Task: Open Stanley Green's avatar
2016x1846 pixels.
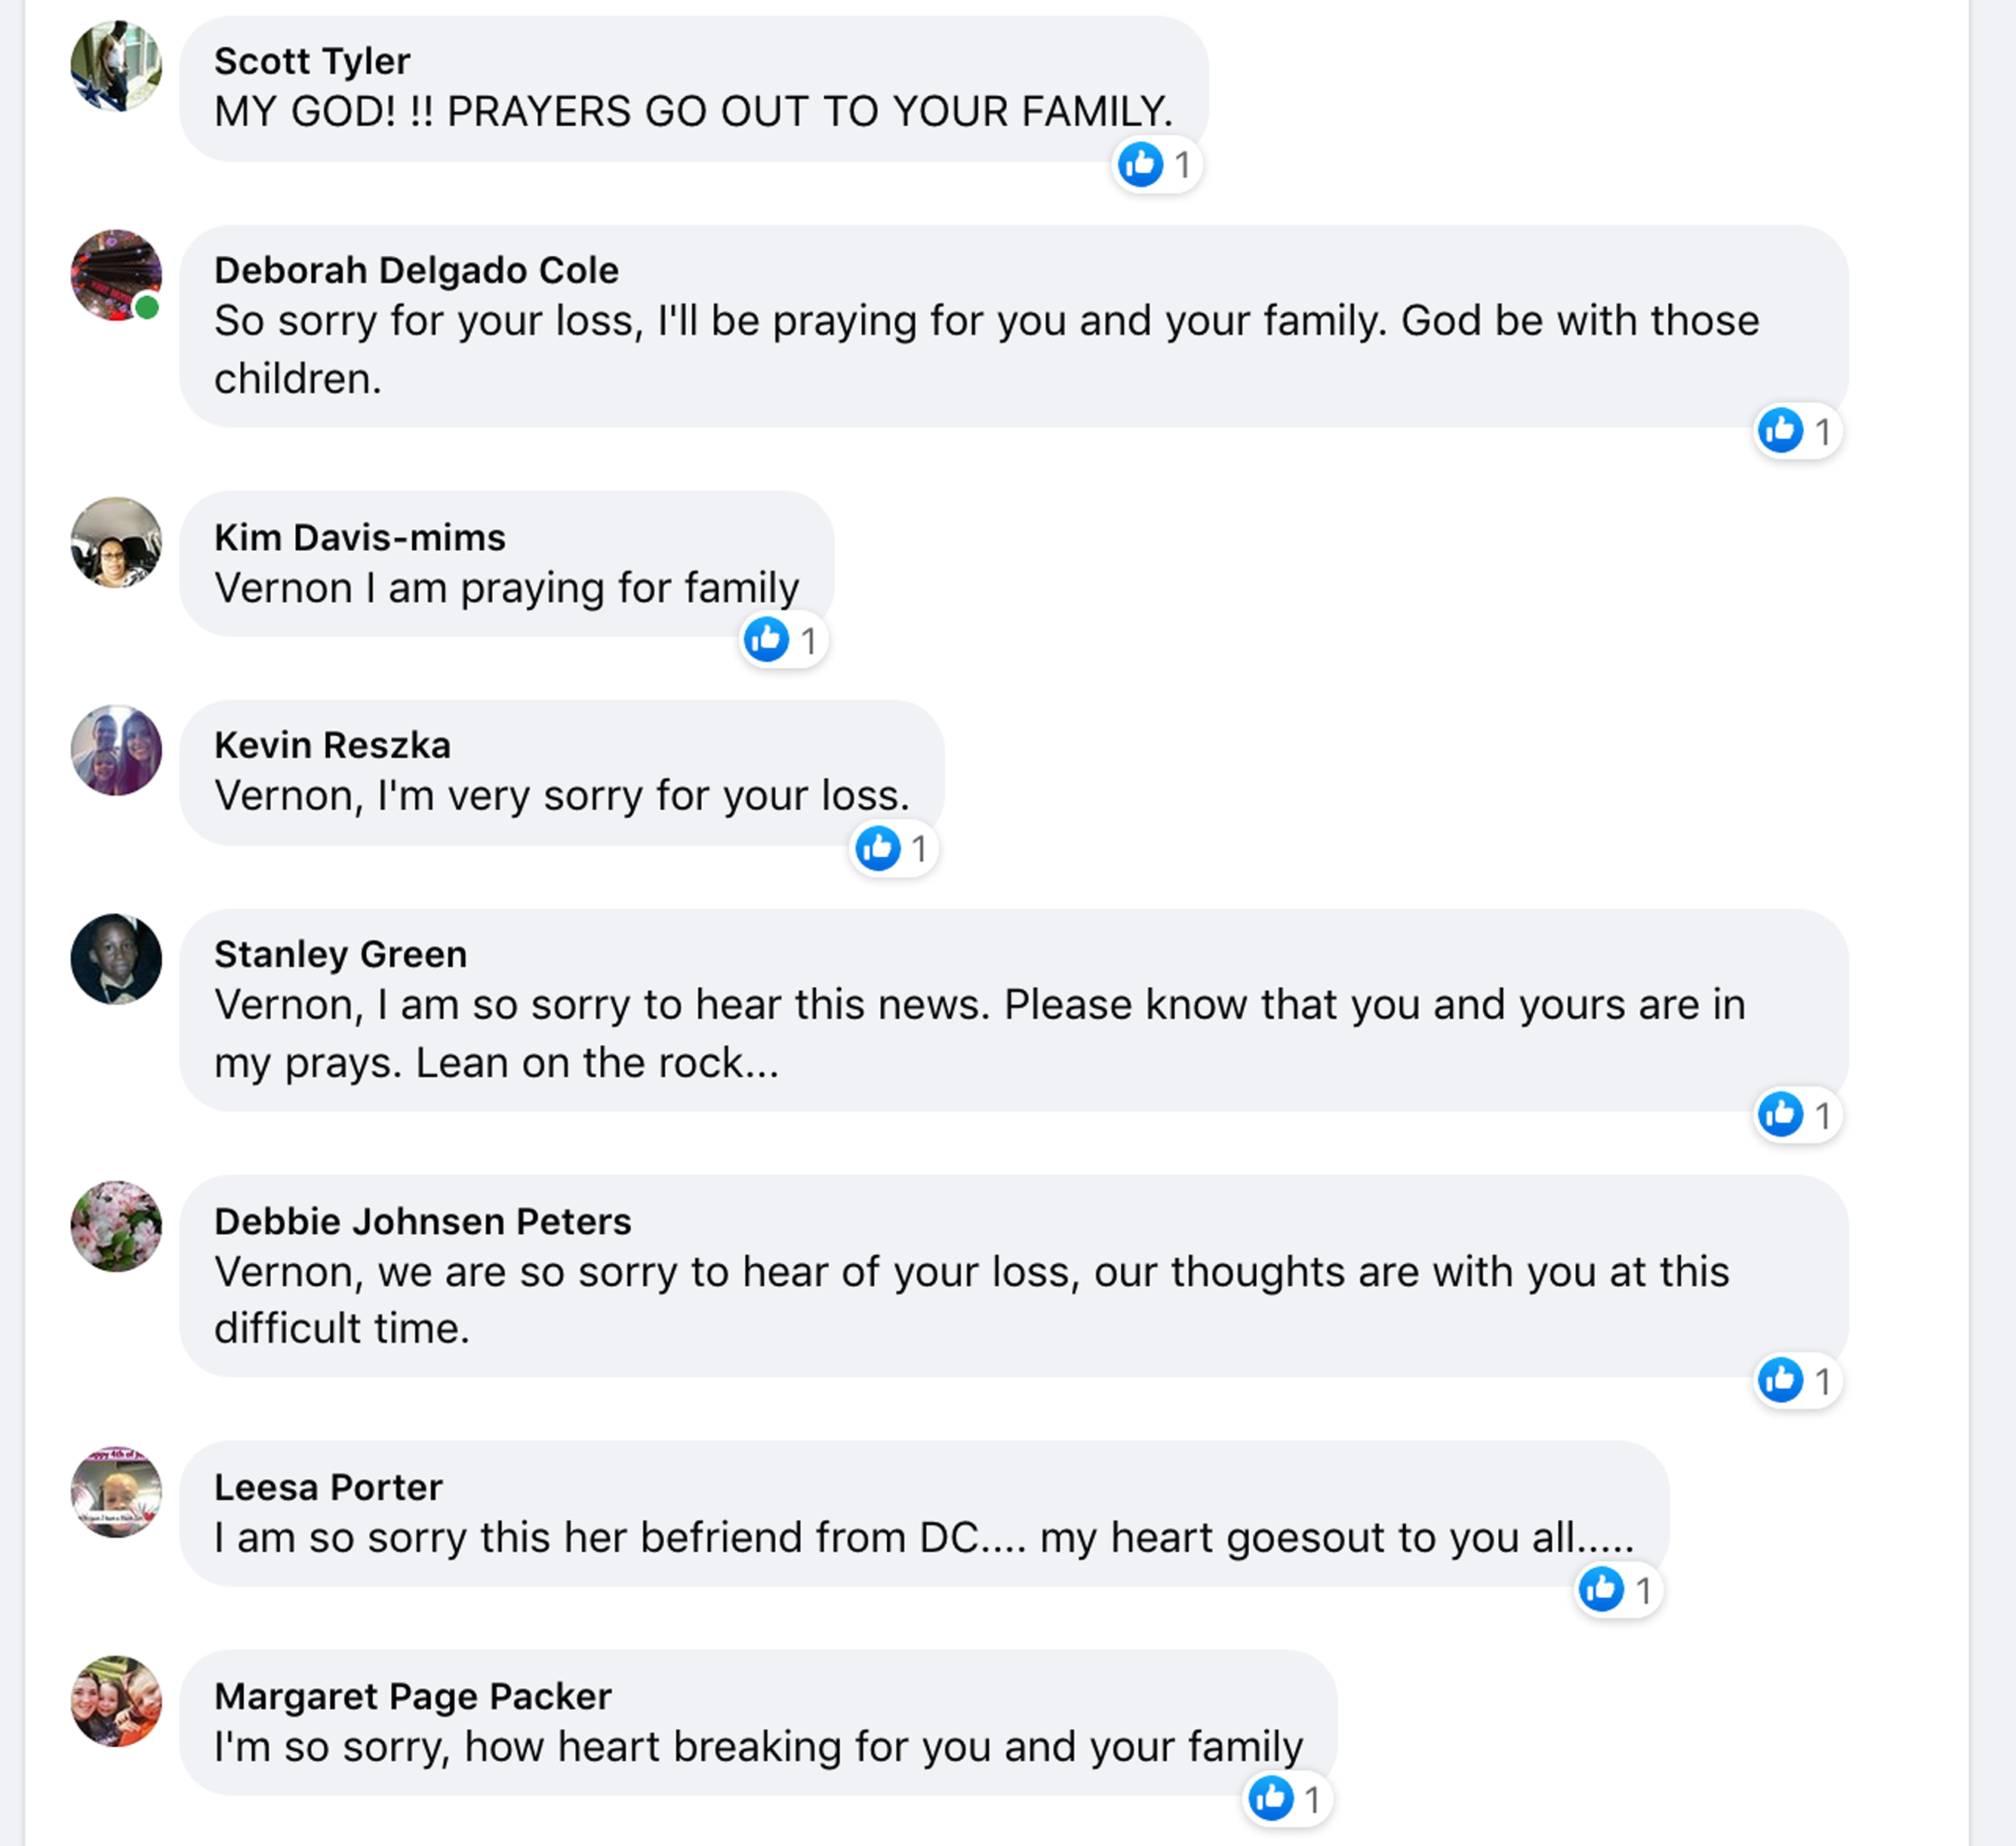Action: click(116, 959)
